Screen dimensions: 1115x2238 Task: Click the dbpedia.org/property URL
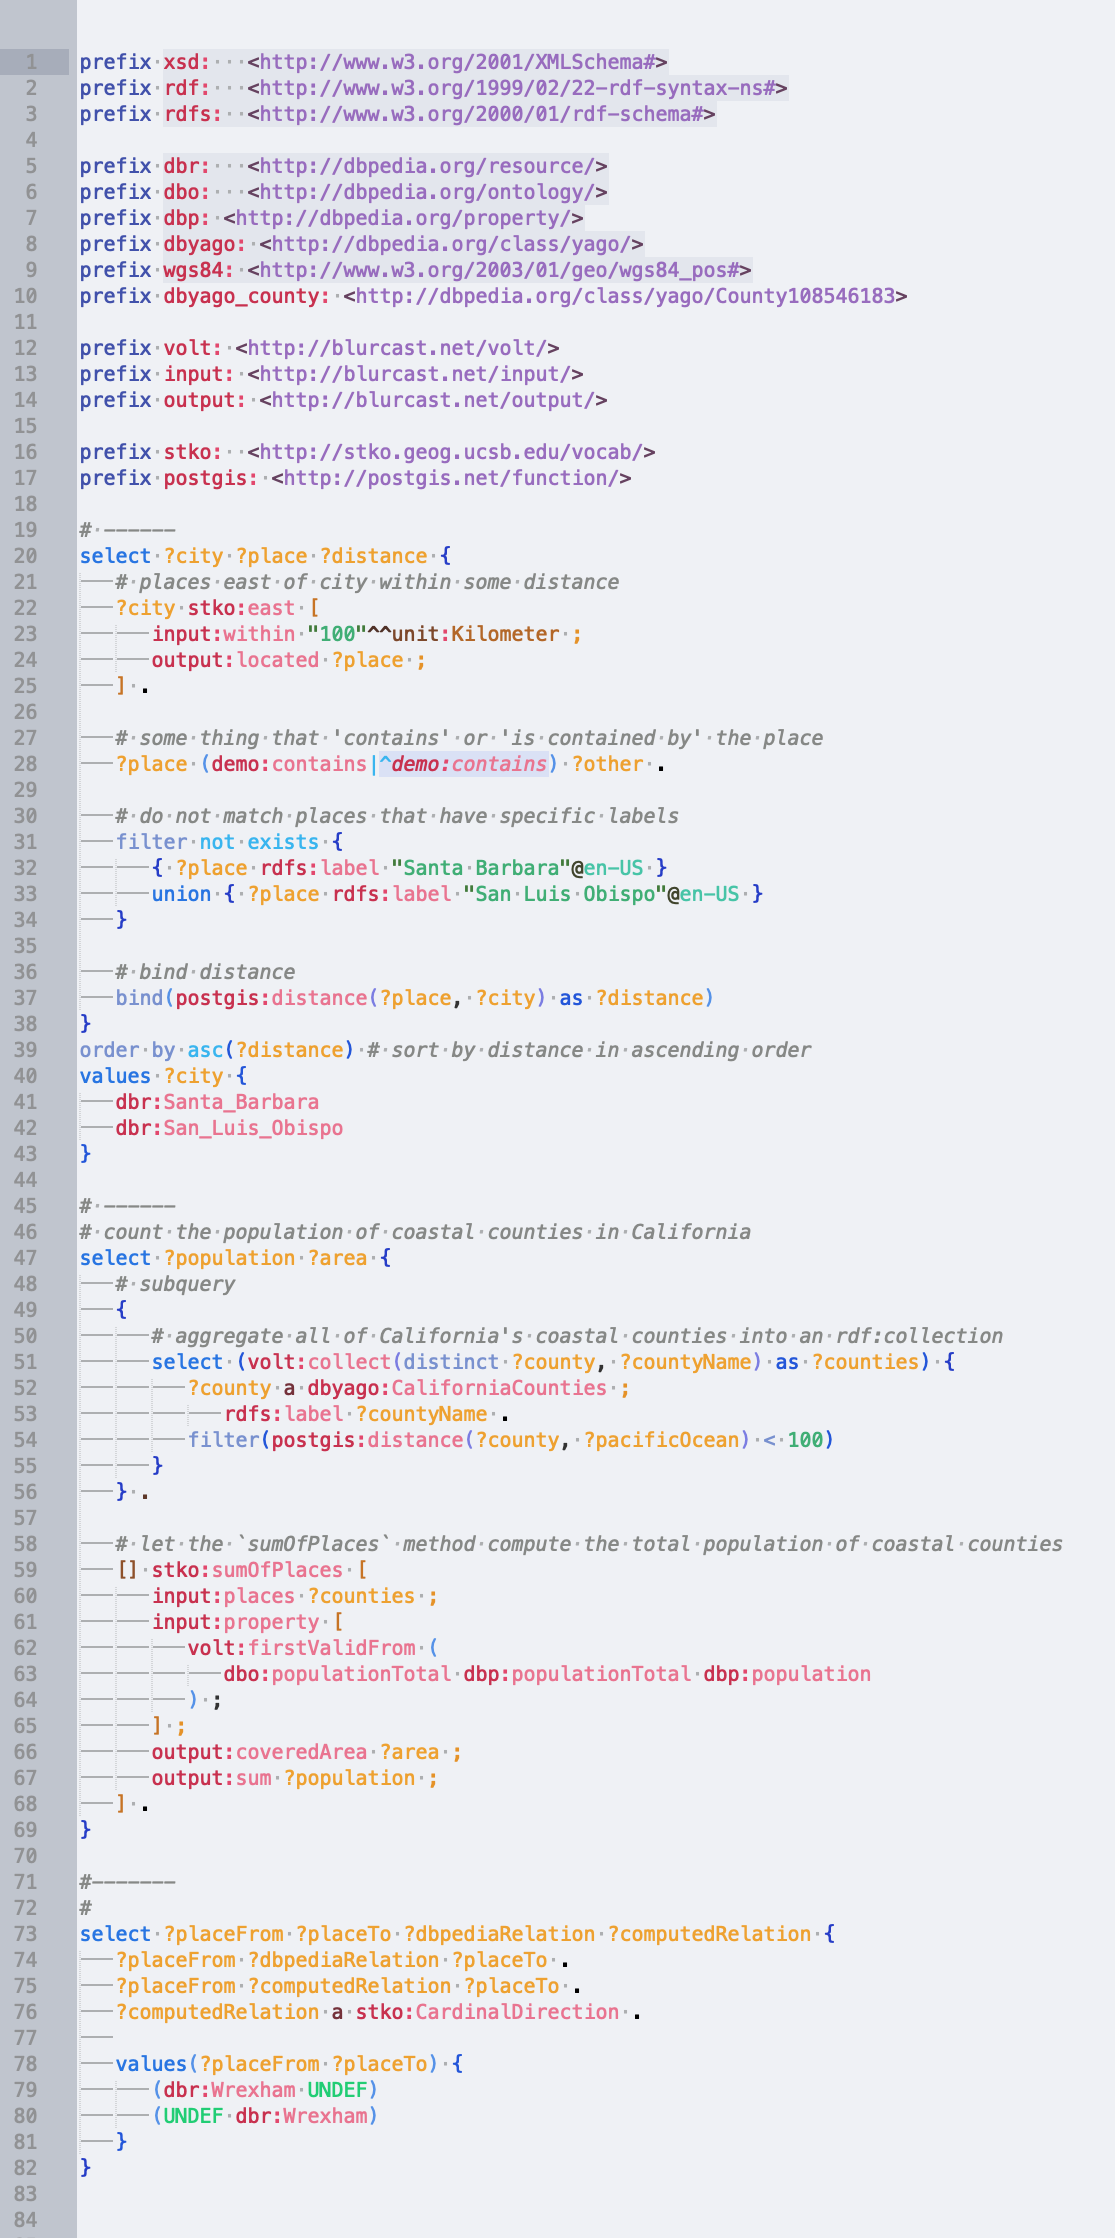pos(403,218)
